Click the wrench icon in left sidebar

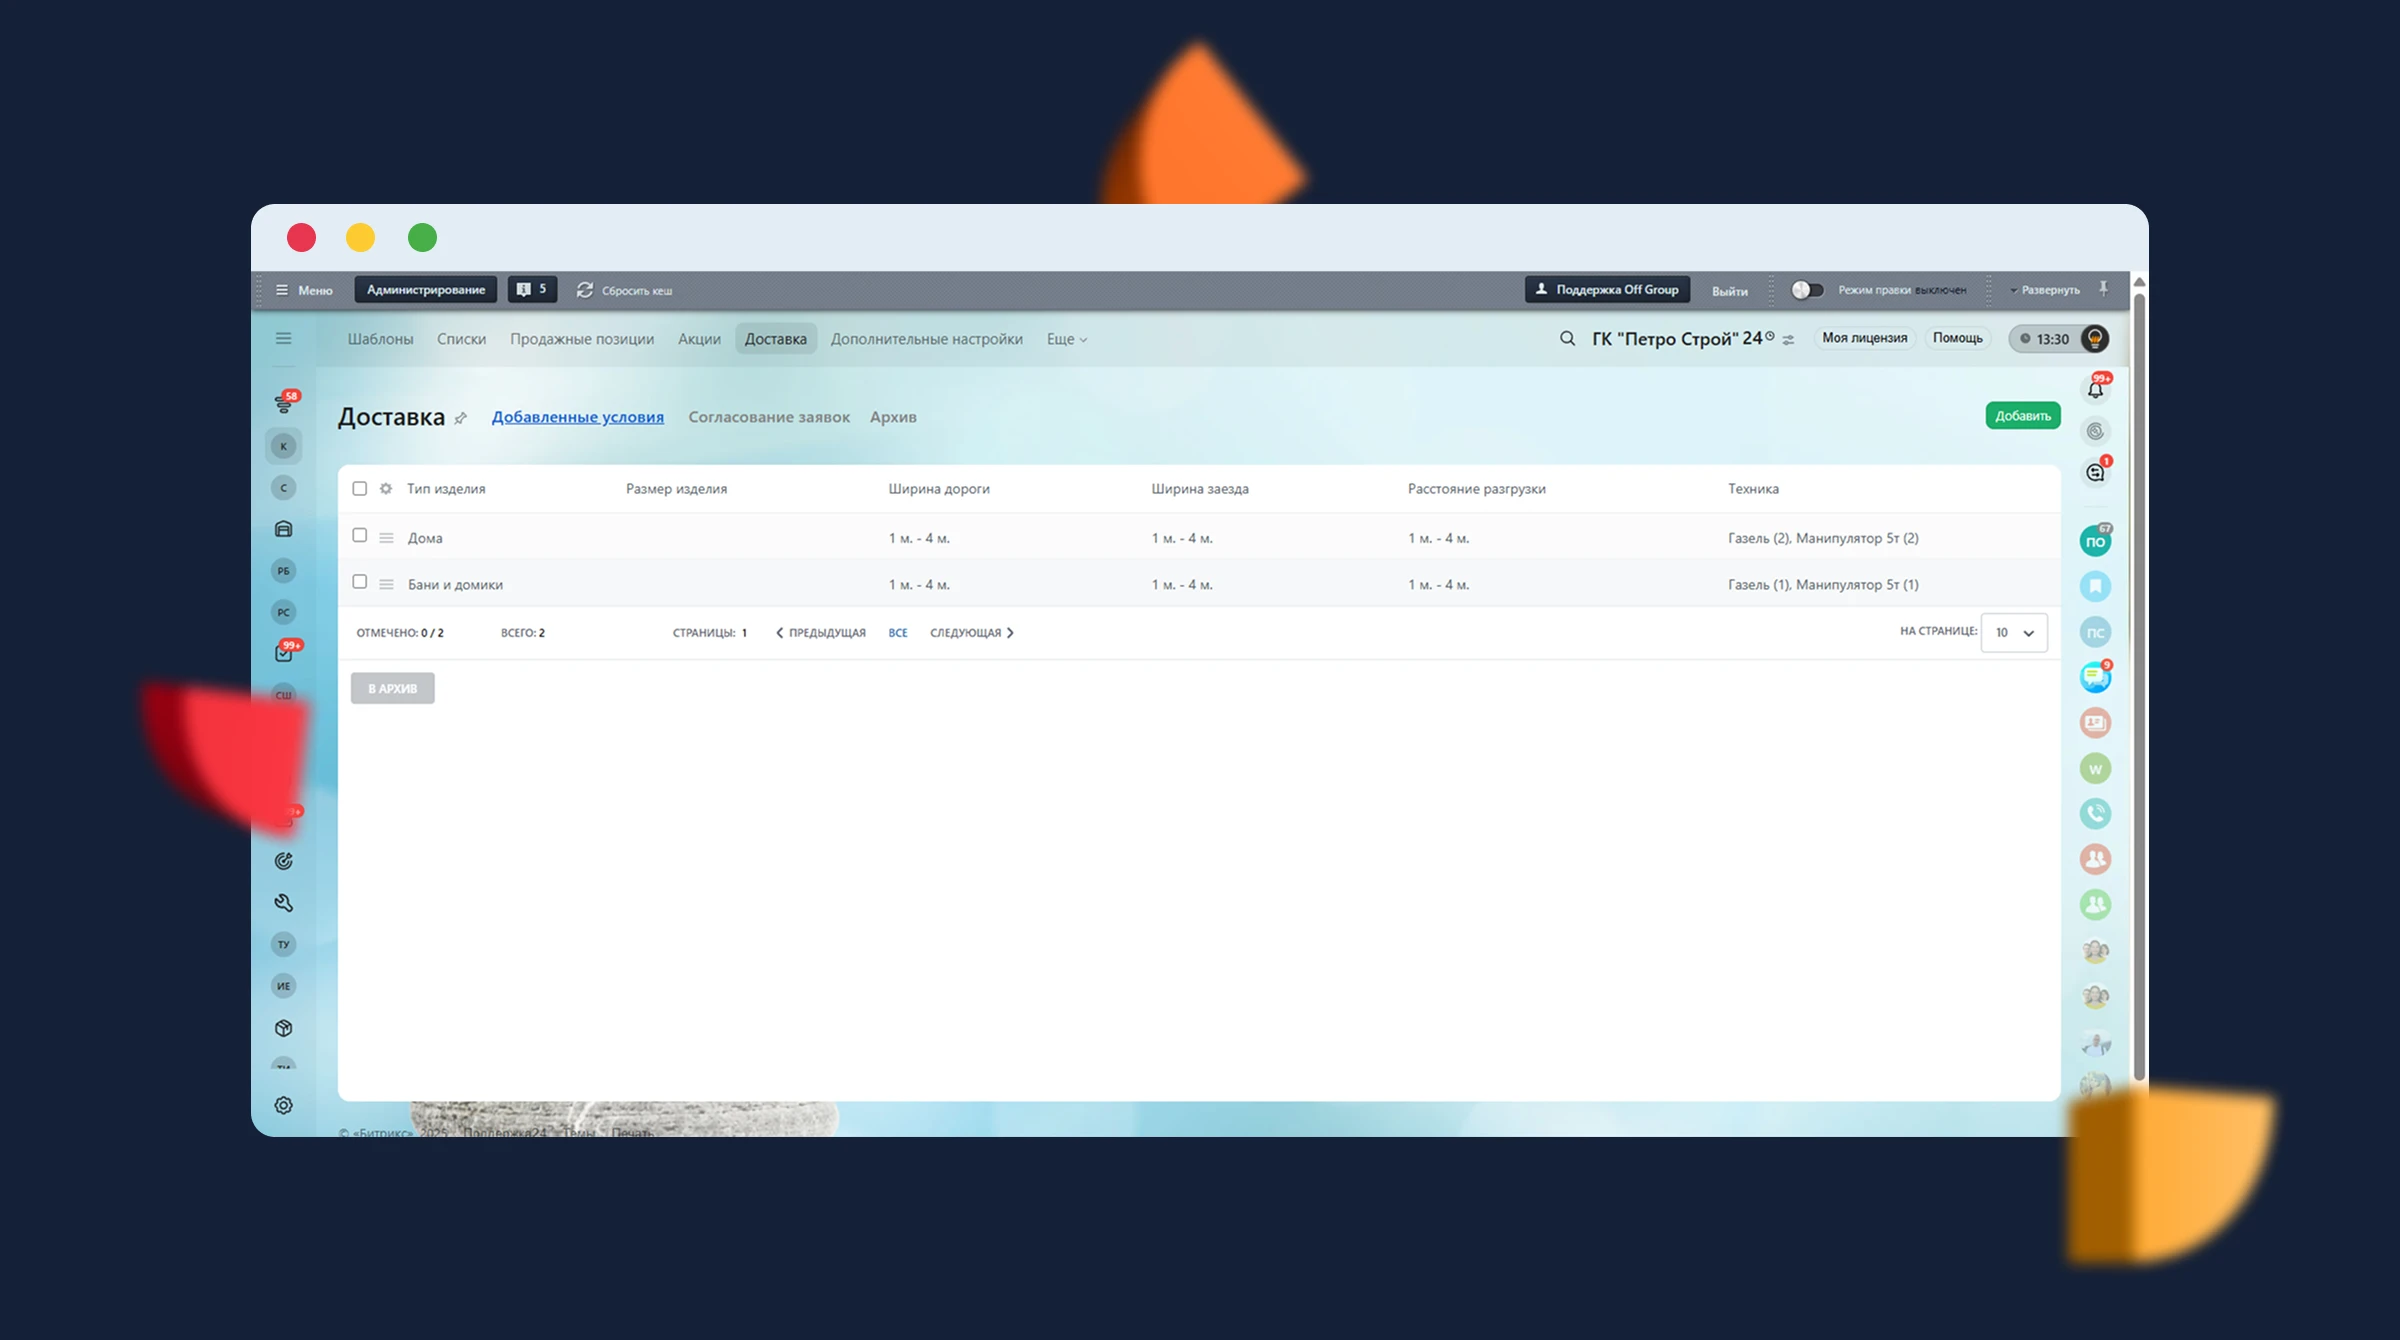(284, 903)
